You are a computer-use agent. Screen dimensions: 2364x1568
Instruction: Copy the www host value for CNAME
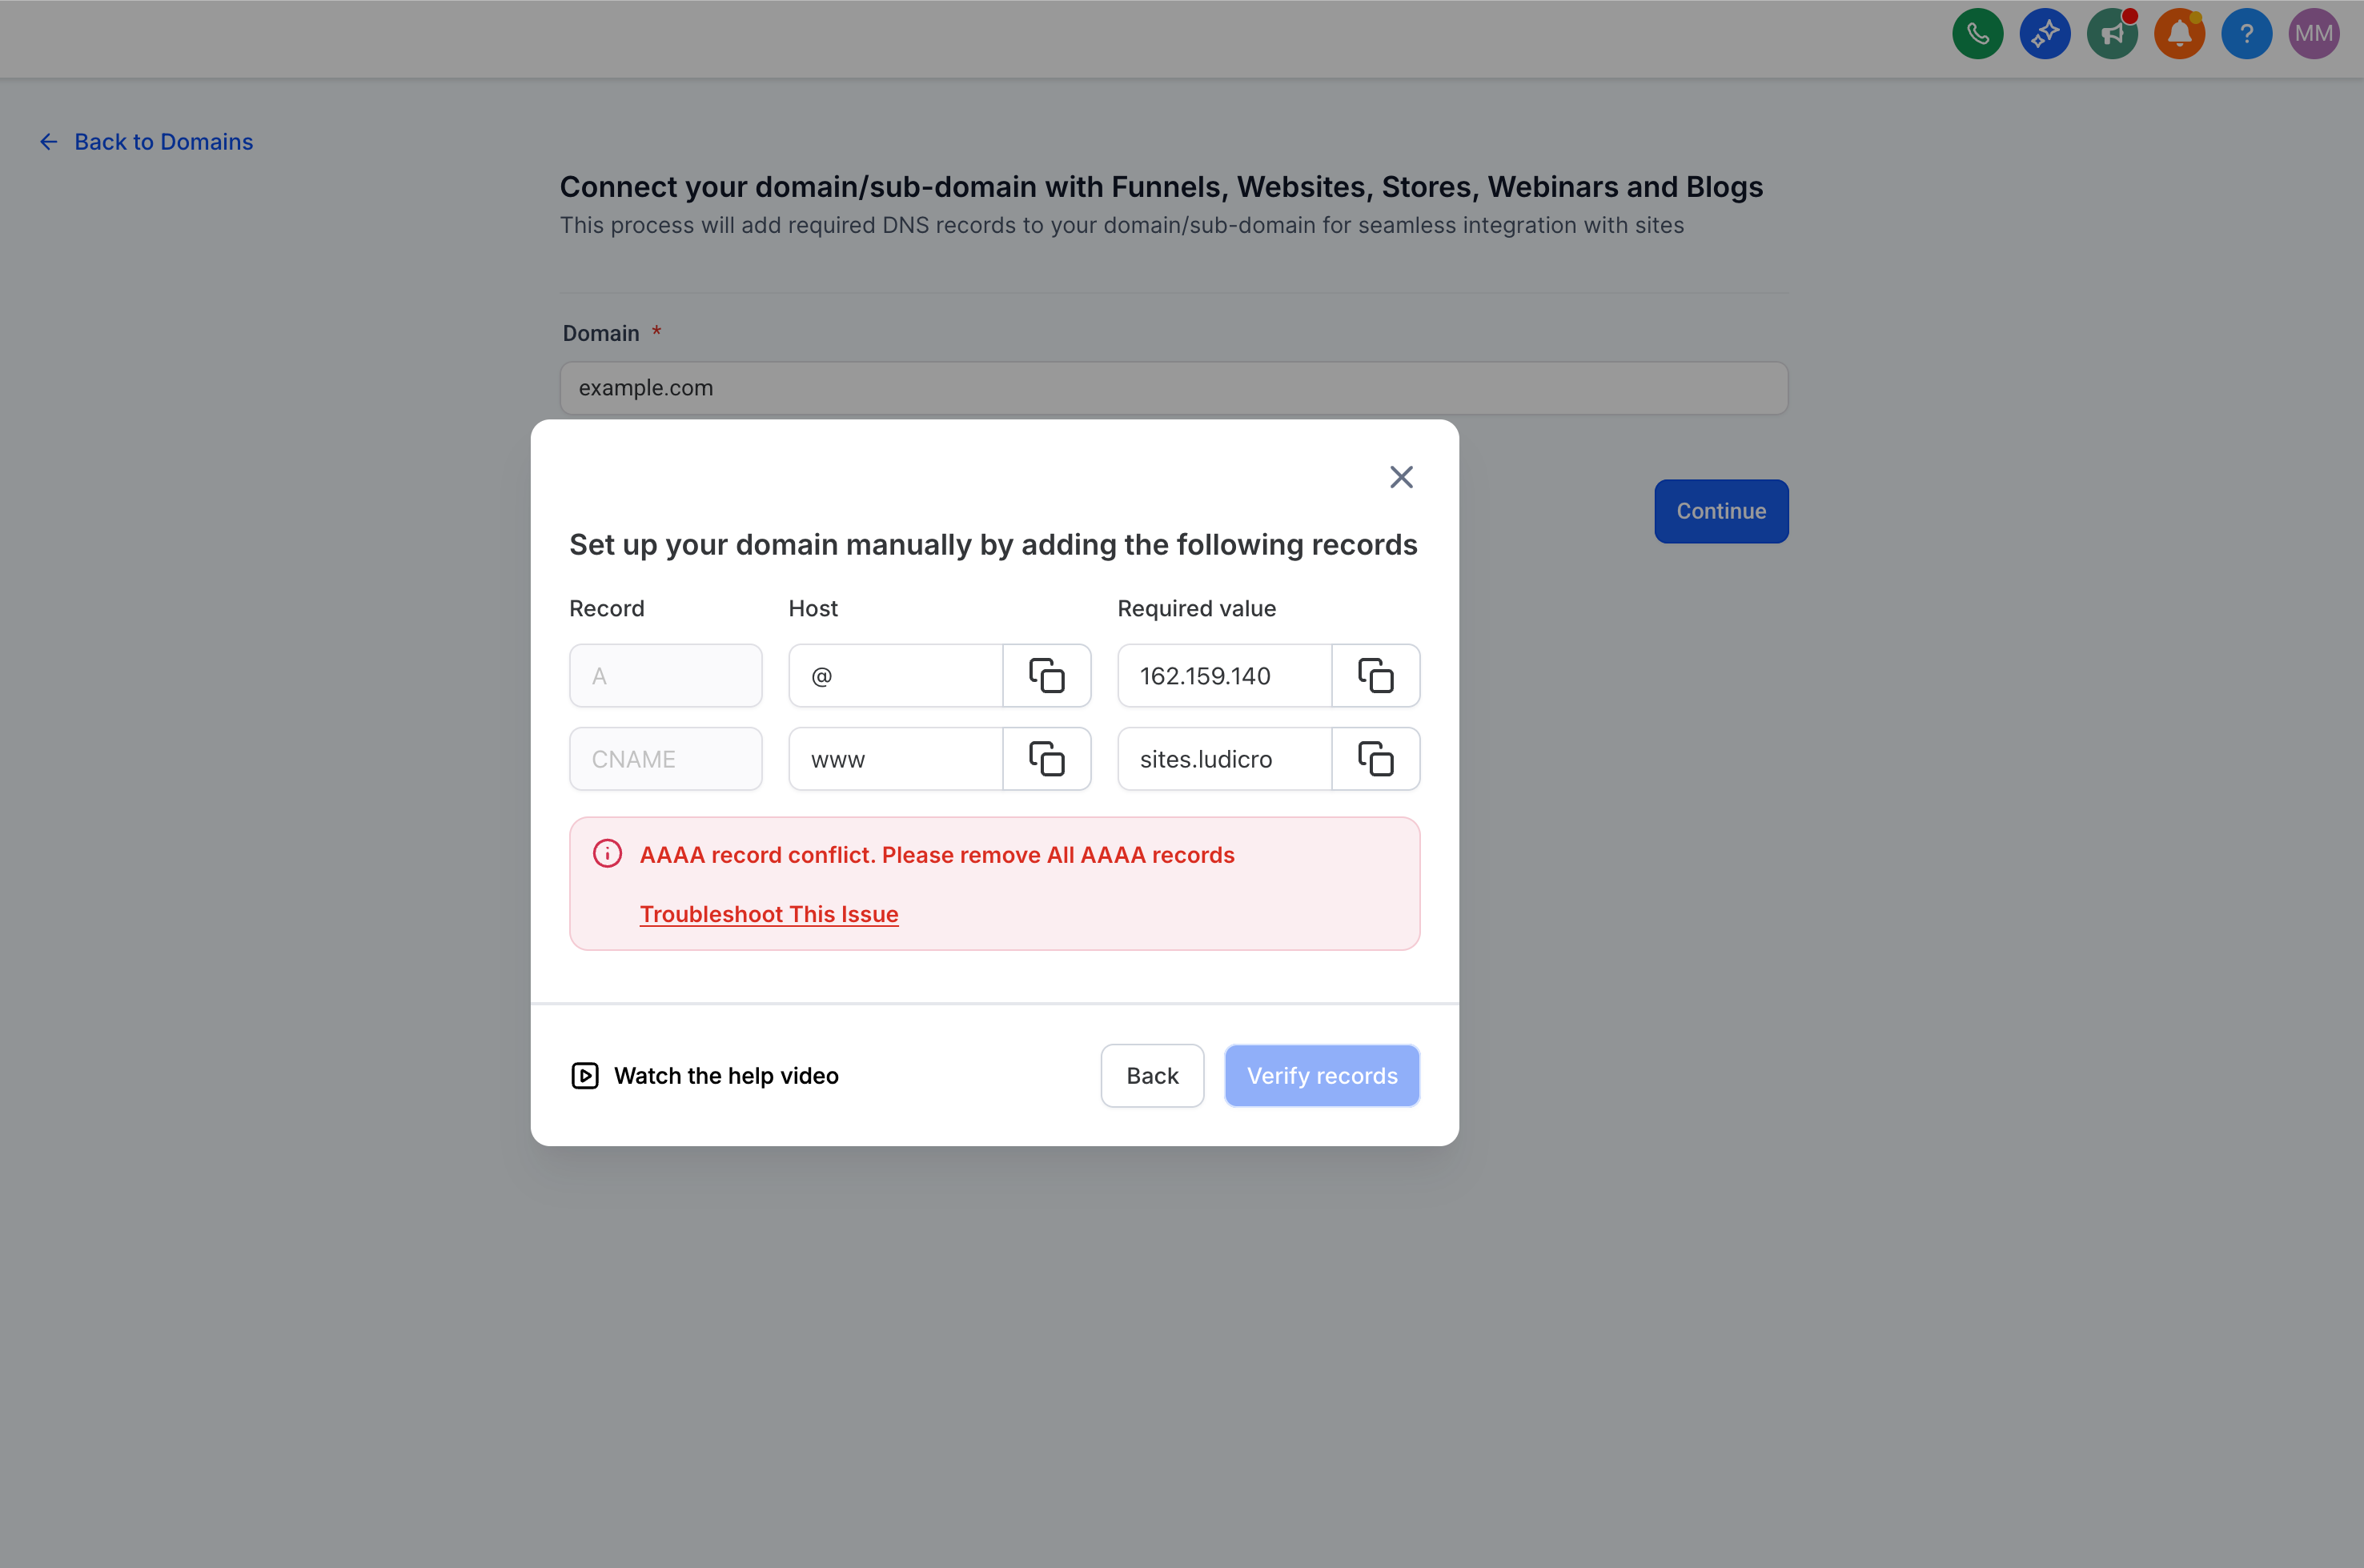click(x=1046, y=759)
